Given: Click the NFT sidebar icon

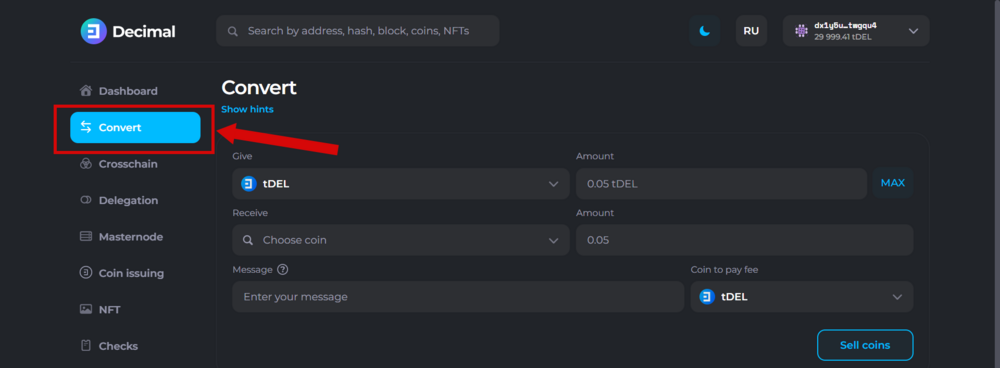Looking at the screenshot, I should 85,309.
